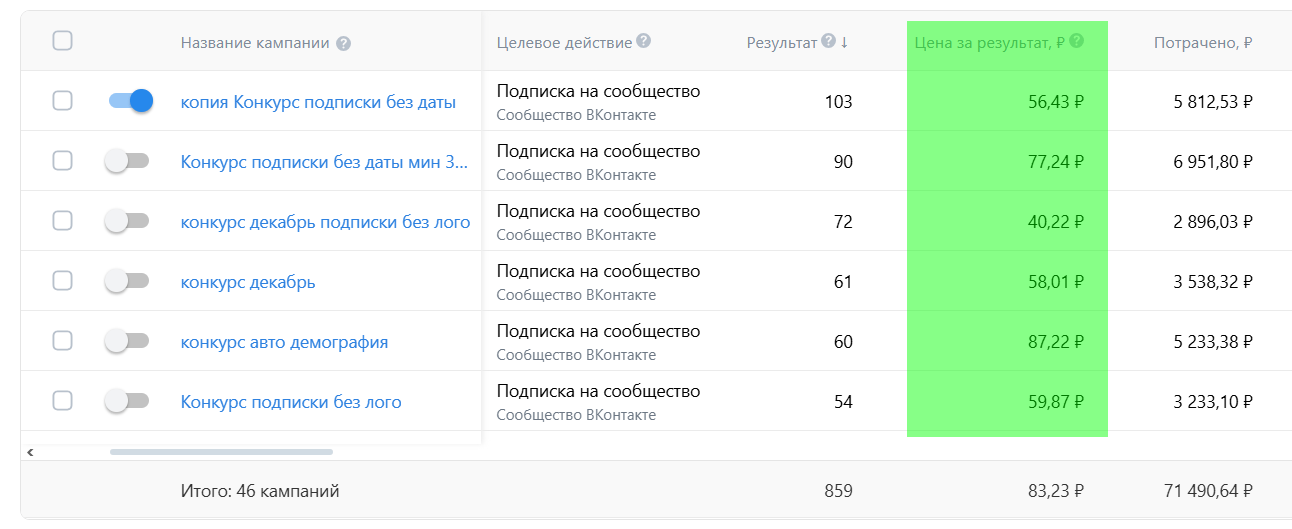Click the Название кампании column header
Screen dimensions: 1292x529
[257, 43]
